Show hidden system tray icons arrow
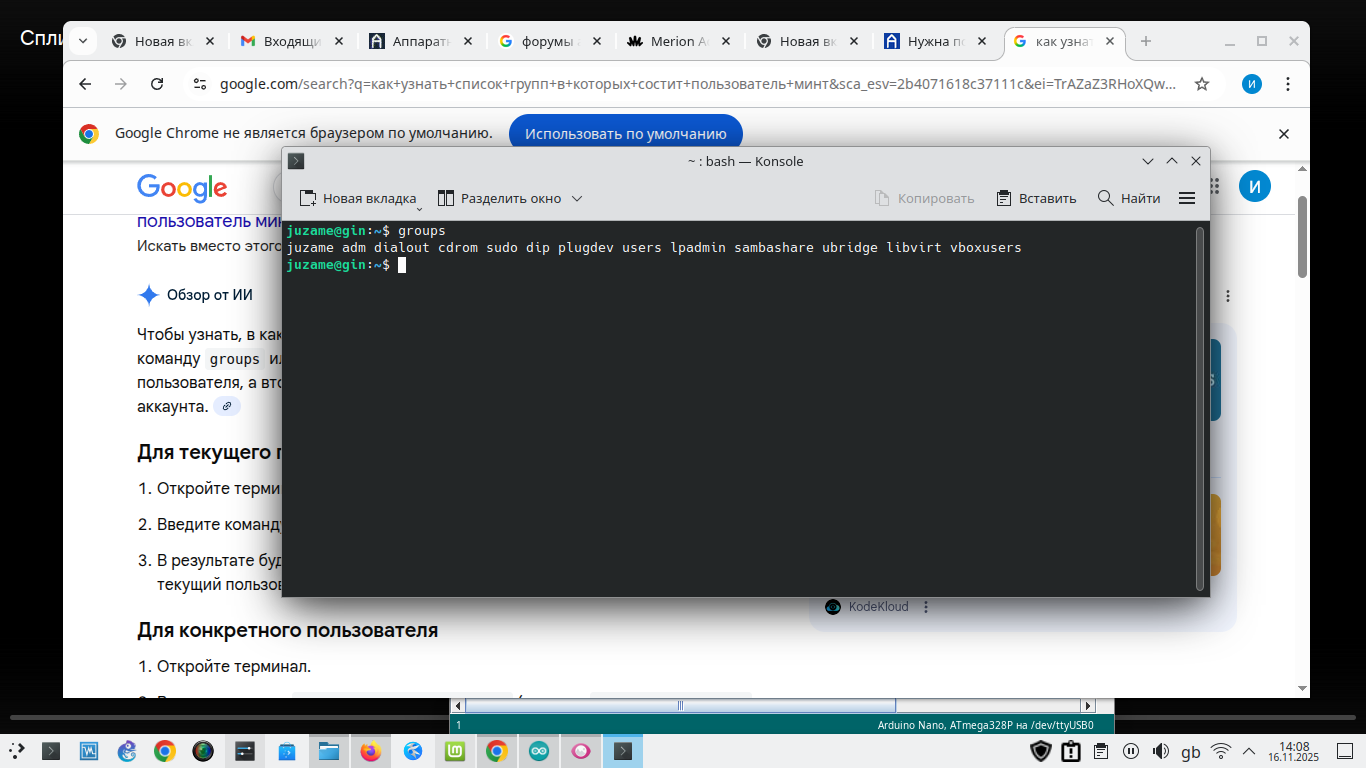Screen dimensions: 1366x768 click(x=1249, y=751)
